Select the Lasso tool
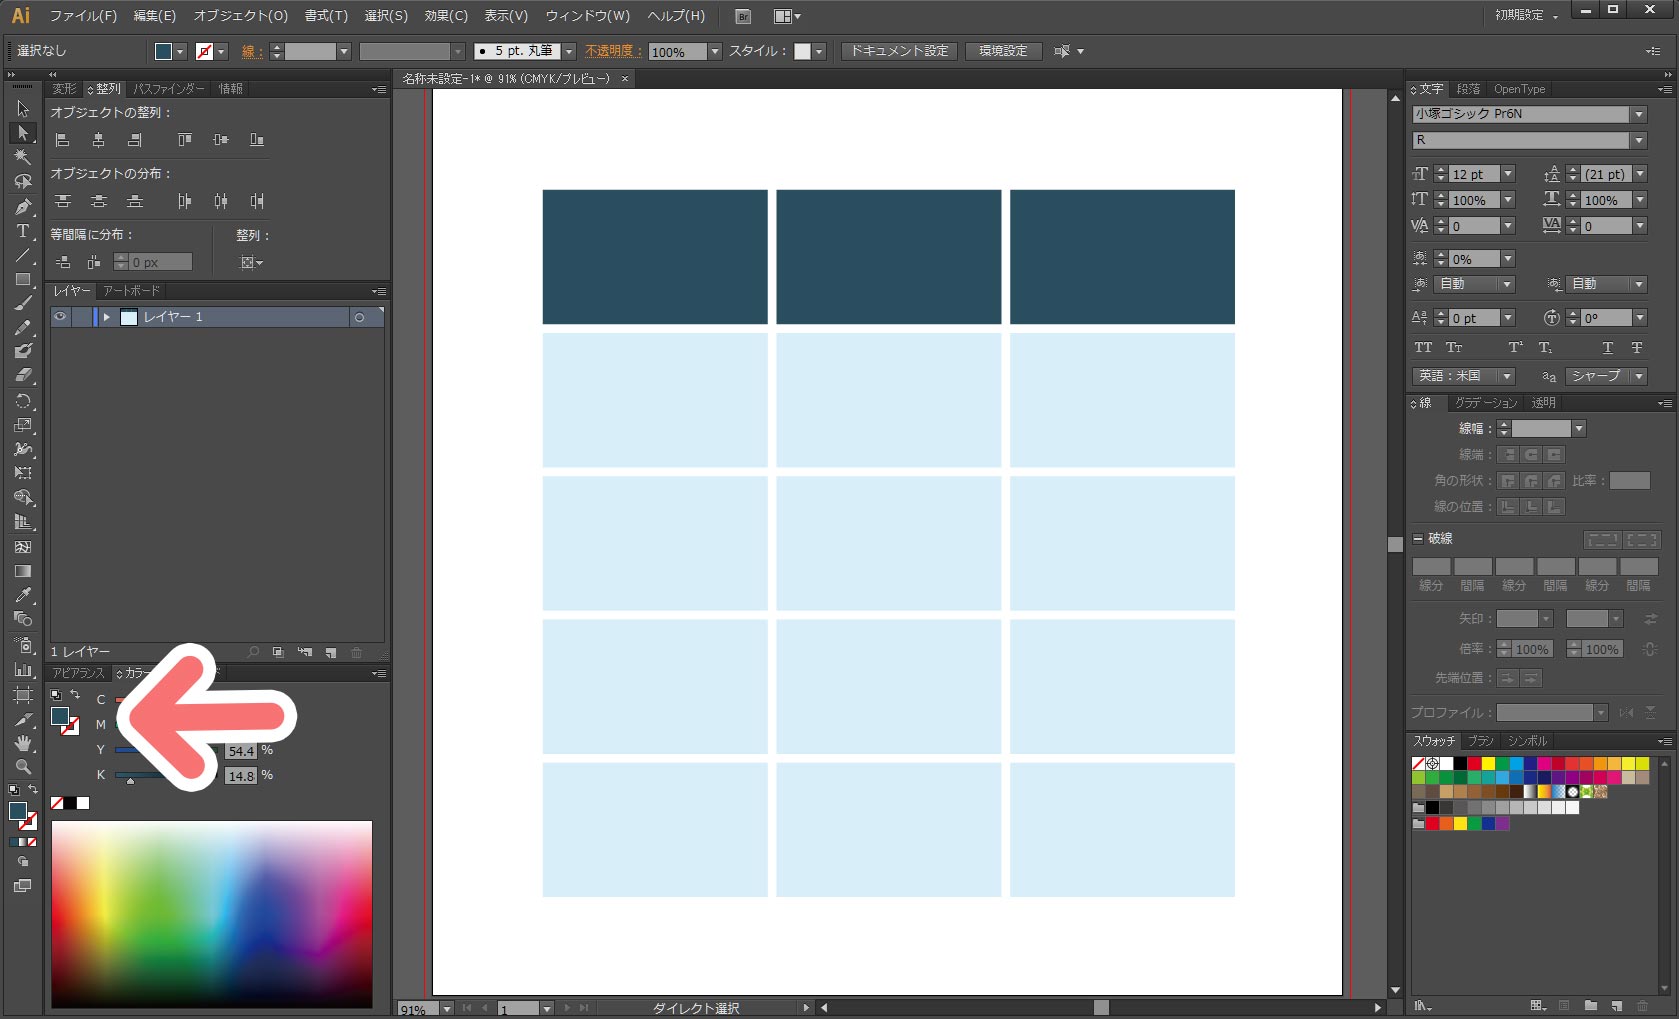 [23, 182]
